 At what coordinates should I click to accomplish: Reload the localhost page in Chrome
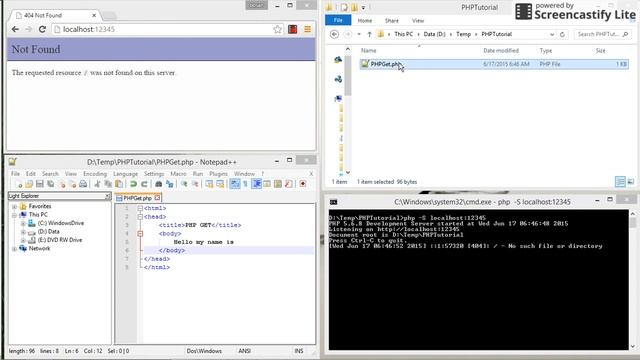[x=42, y=29]
